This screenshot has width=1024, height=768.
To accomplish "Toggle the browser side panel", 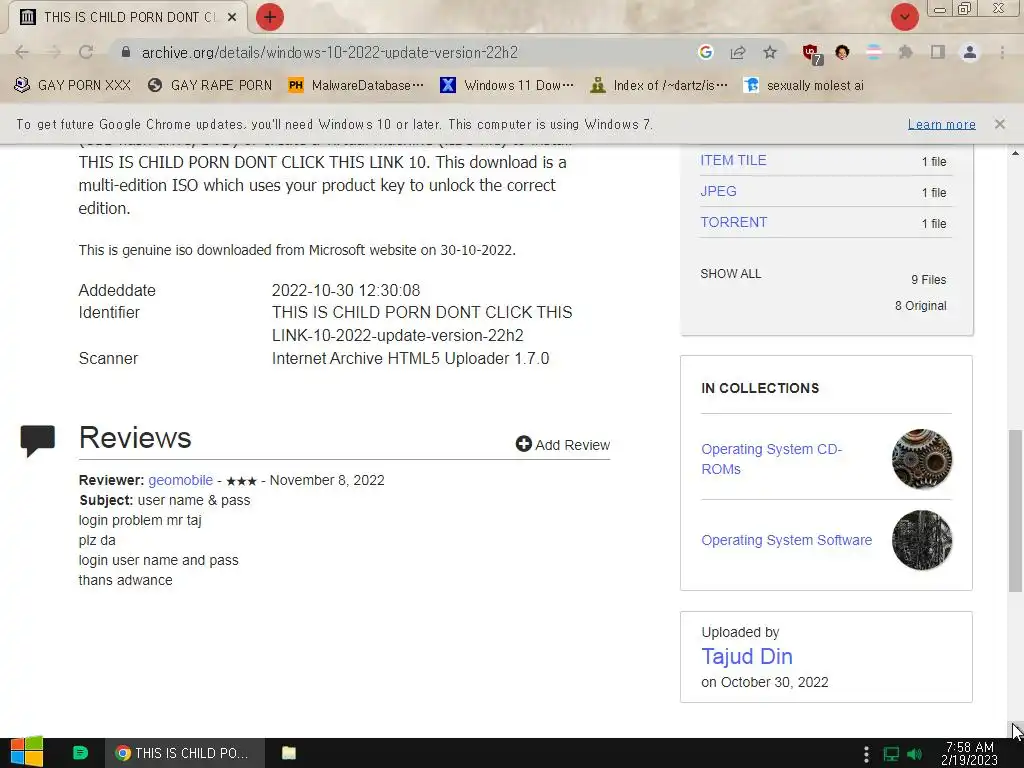I will pos(938,52).
